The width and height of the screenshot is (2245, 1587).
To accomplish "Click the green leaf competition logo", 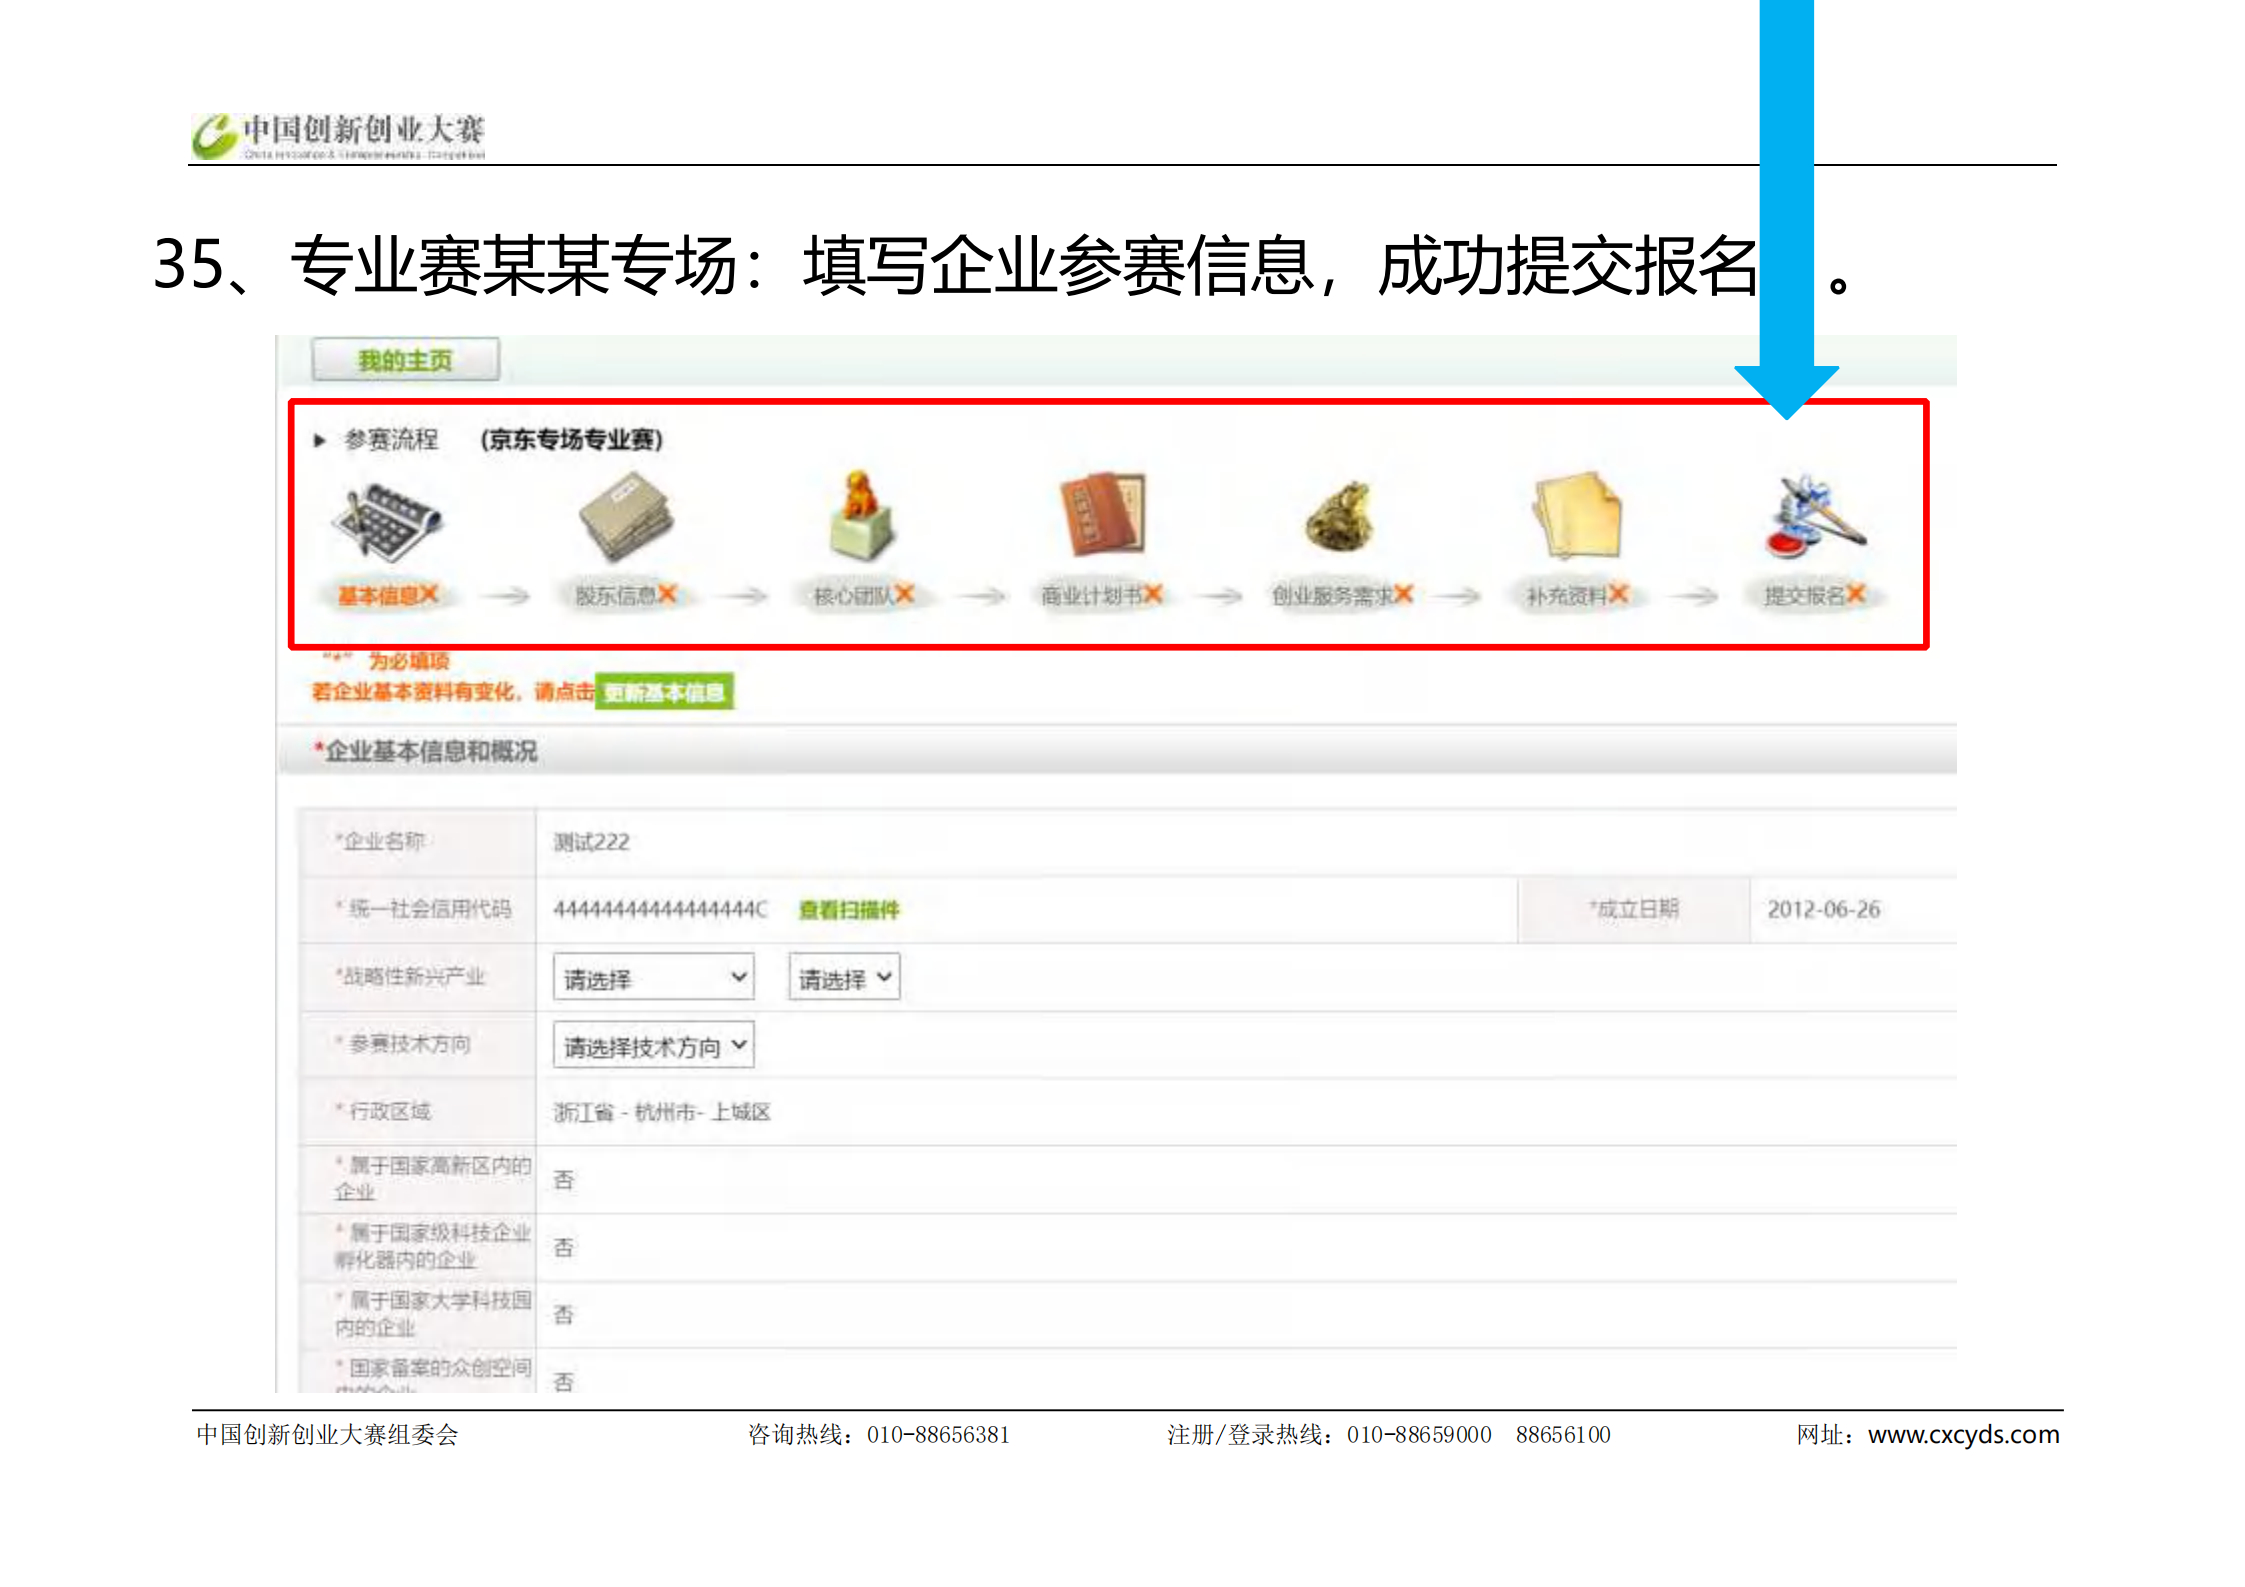I will pos(215,136).
